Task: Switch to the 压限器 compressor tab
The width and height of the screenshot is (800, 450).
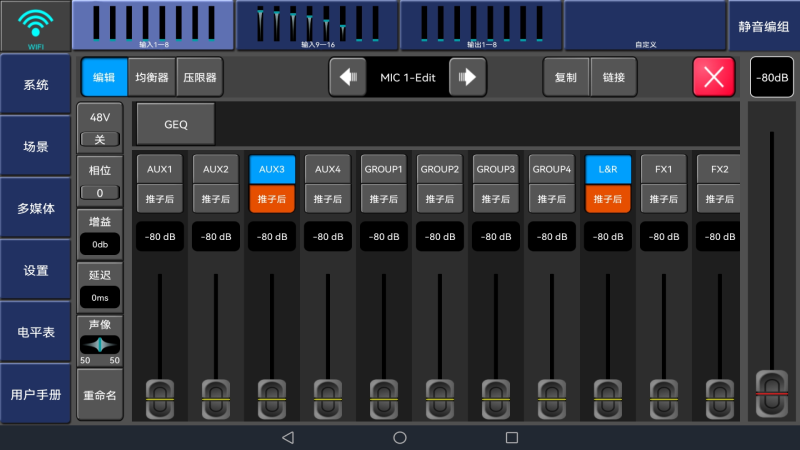Action: pos(200,77)
